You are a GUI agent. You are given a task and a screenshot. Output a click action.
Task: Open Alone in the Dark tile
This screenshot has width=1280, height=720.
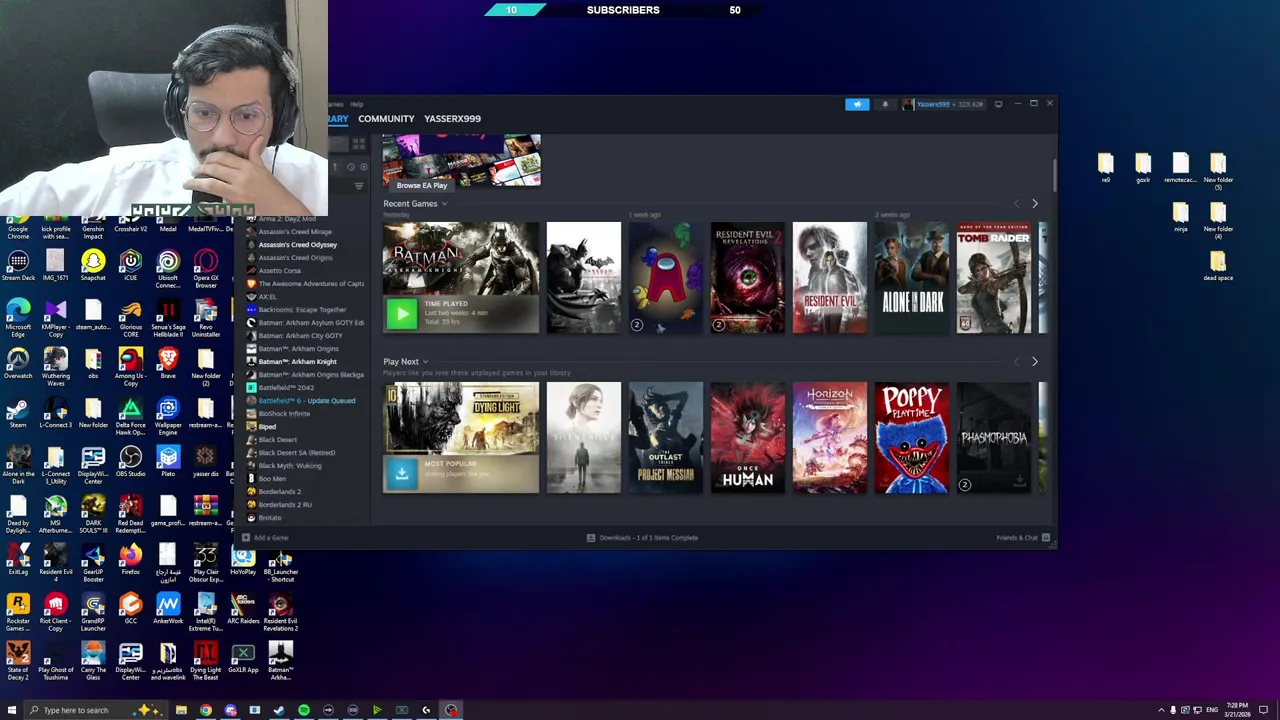(x=912, y=278)
